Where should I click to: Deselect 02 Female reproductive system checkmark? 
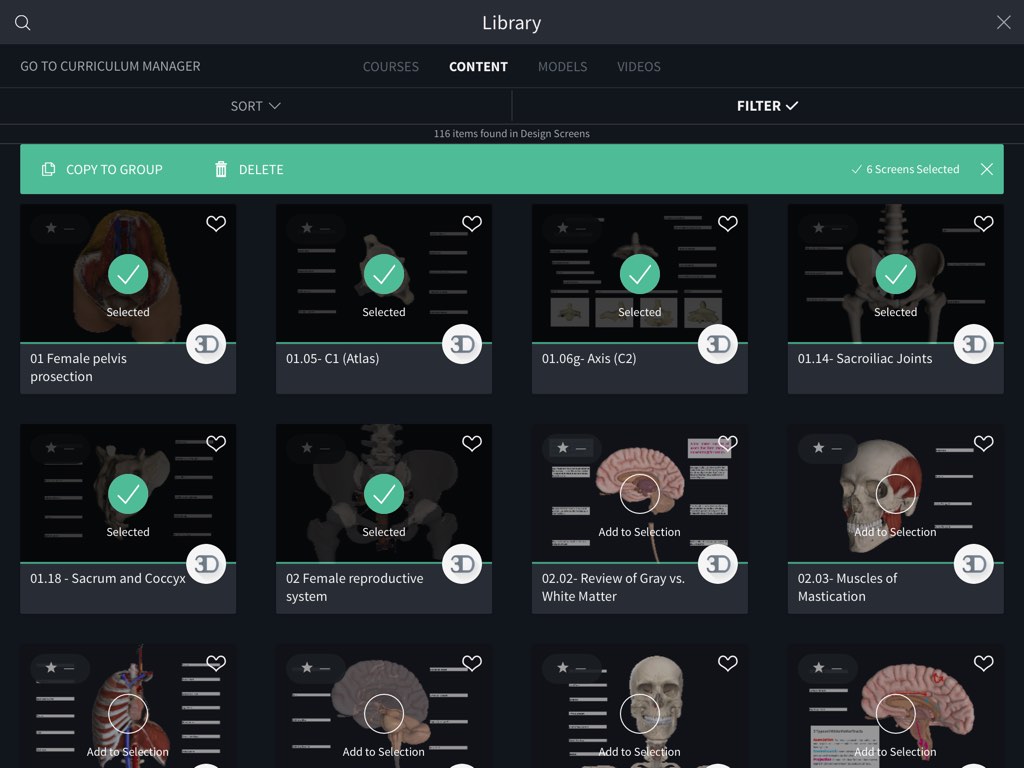coord(384,494)
